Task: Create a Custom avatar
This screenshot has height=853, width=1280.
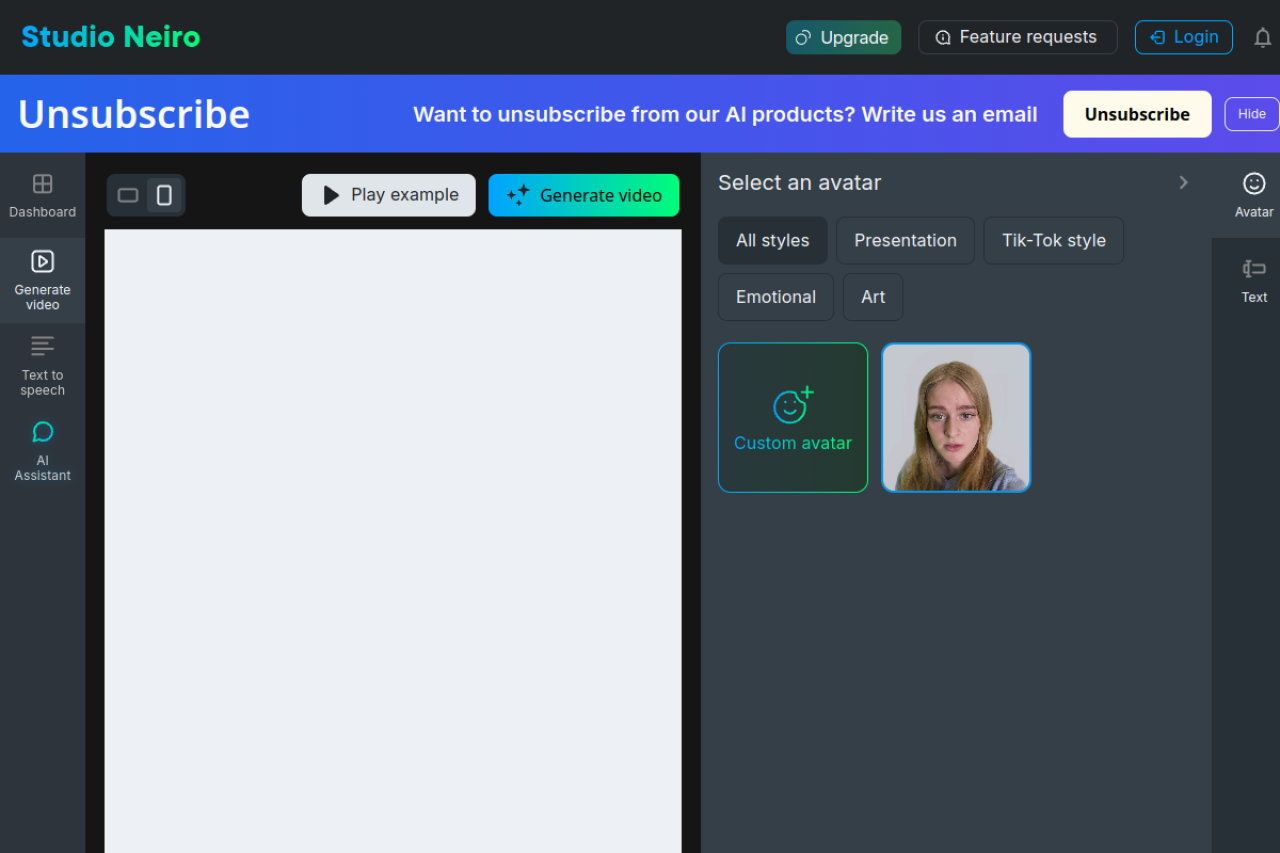Action: [793, 418]
